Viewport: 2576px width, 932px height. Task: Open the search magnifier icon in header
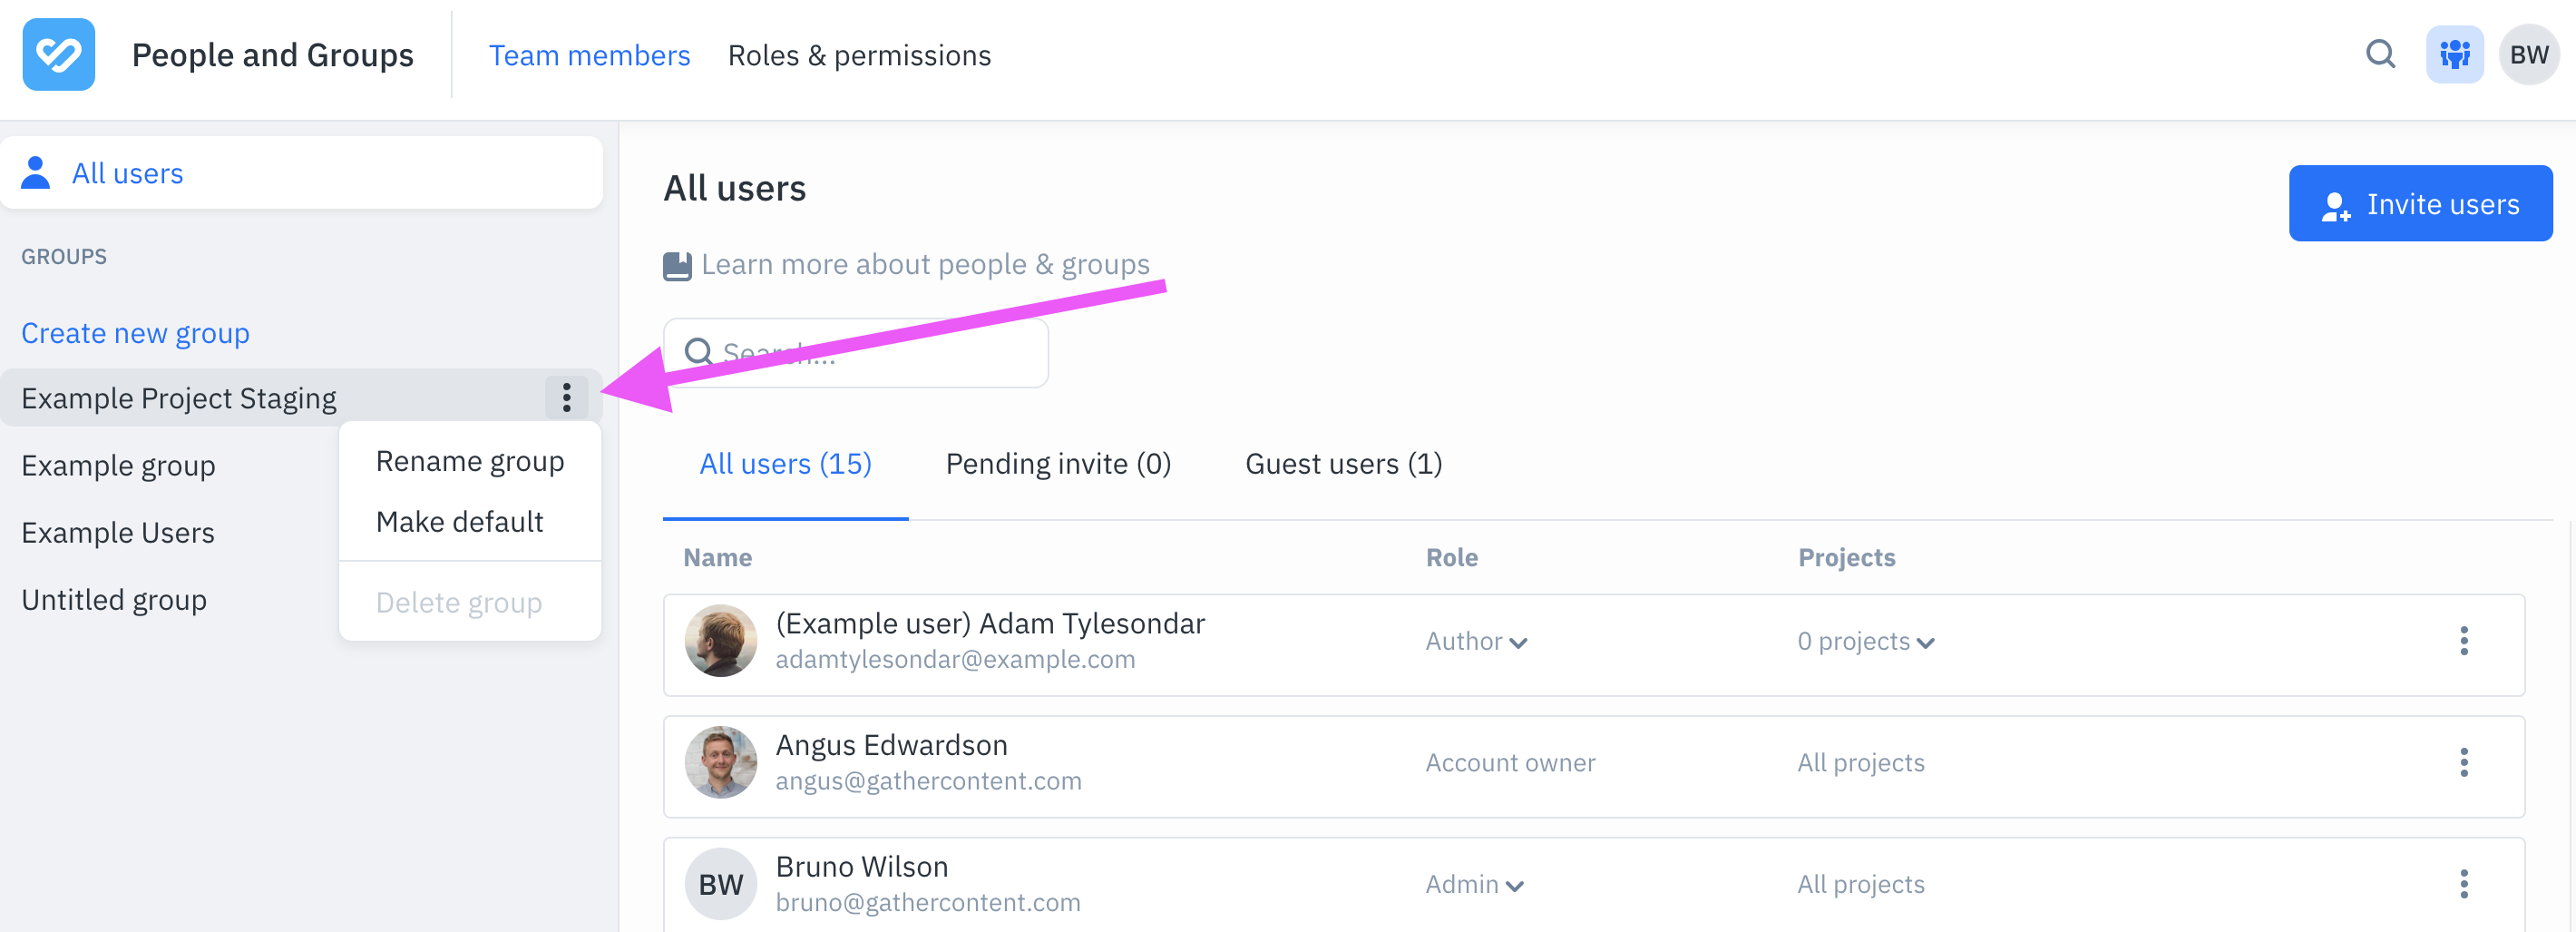coord(2380,54)
